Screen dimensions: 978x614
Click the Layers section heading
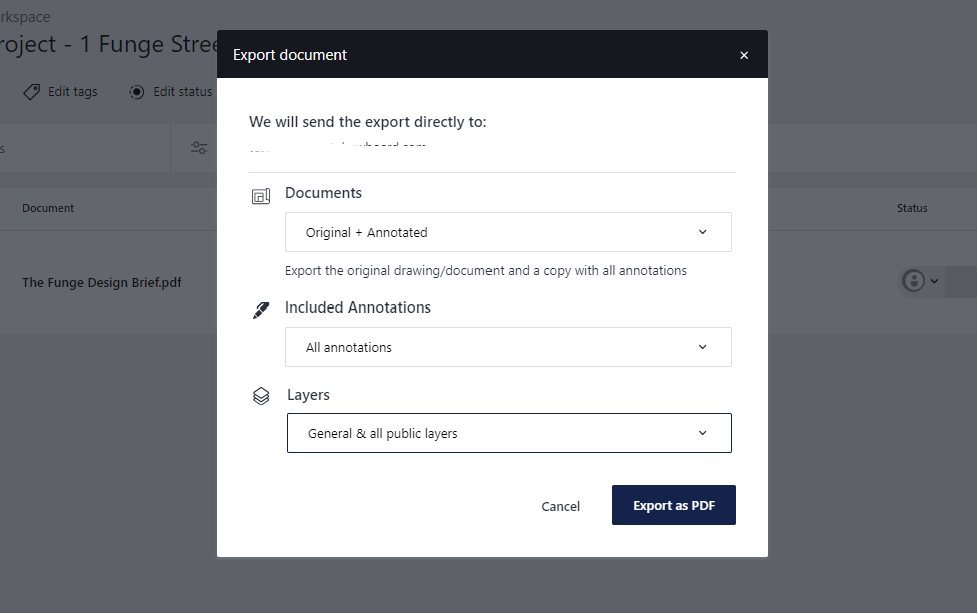click(308, 395)
